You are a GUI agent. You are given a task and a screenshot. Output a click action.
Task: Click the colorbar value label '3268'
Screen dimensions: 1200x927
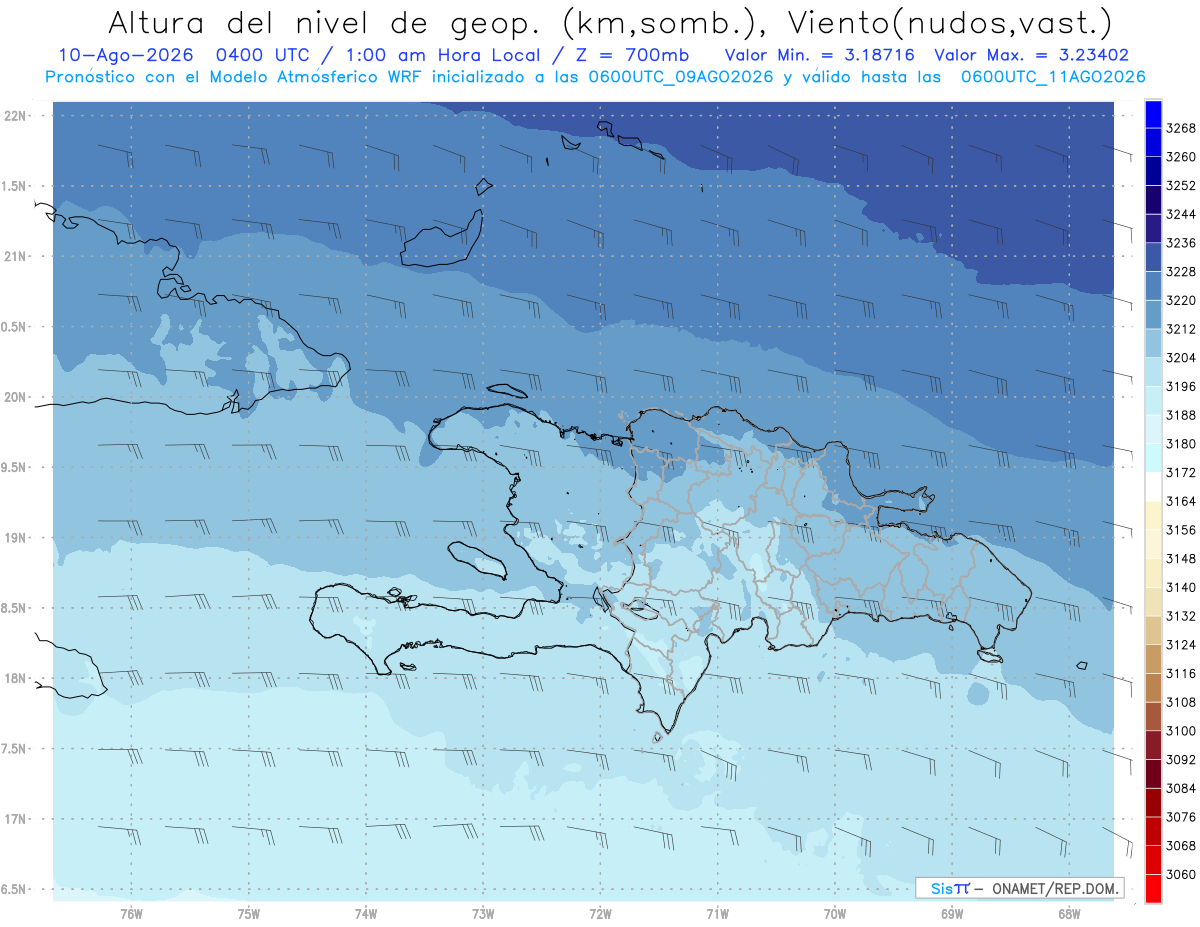pyautogui.click(x=1180, y=128)
